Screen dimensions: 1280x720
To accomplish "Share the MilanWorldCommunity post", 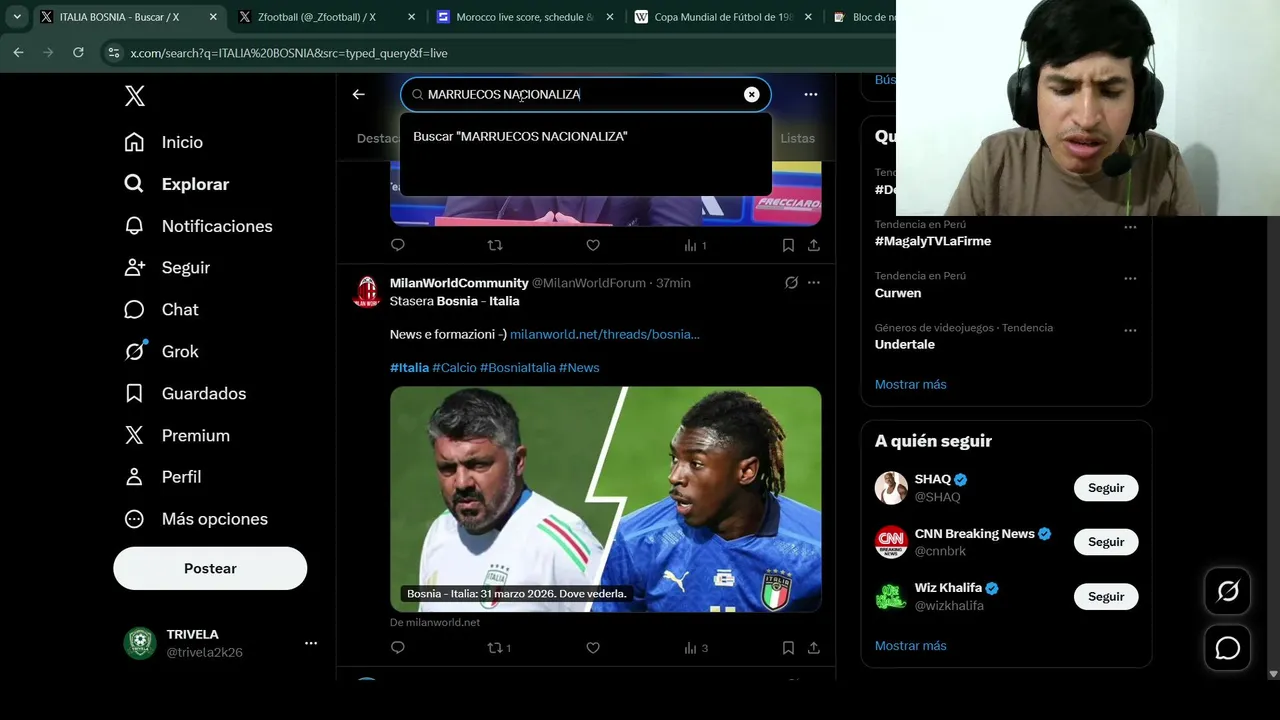I will 814,648.
